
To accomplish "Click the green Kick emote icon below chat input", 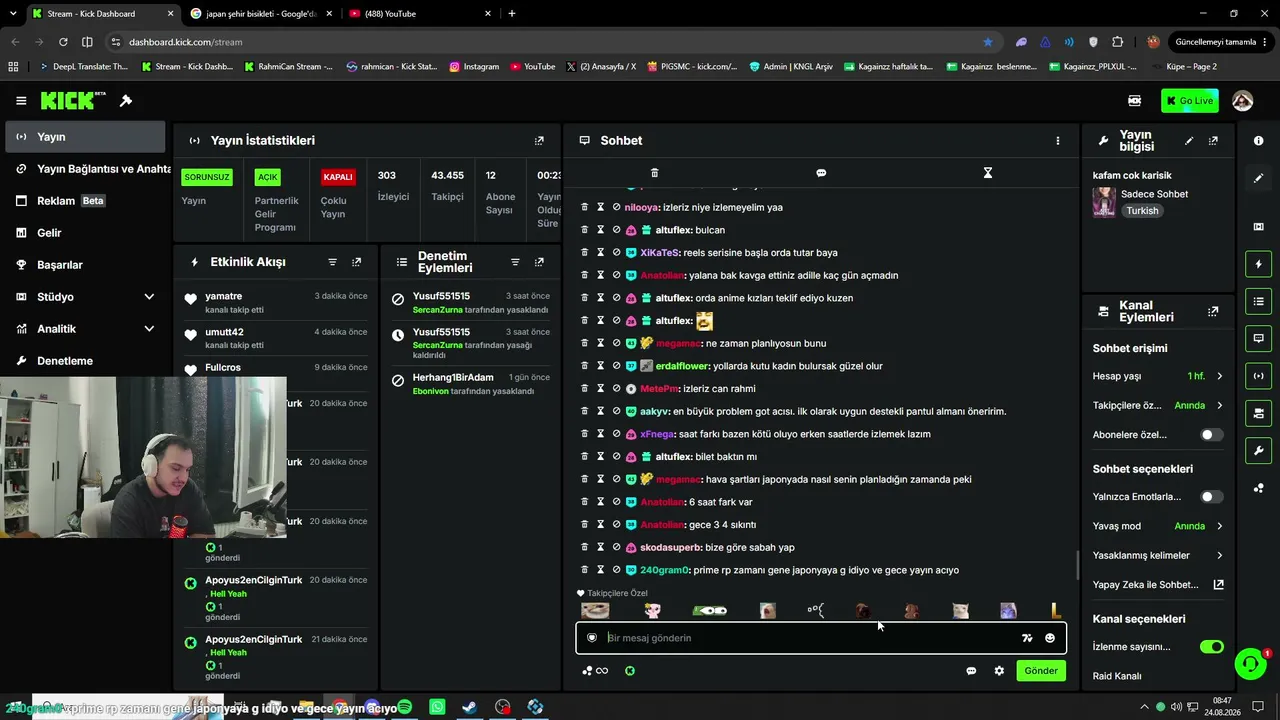I will click(x=630, y=671).
